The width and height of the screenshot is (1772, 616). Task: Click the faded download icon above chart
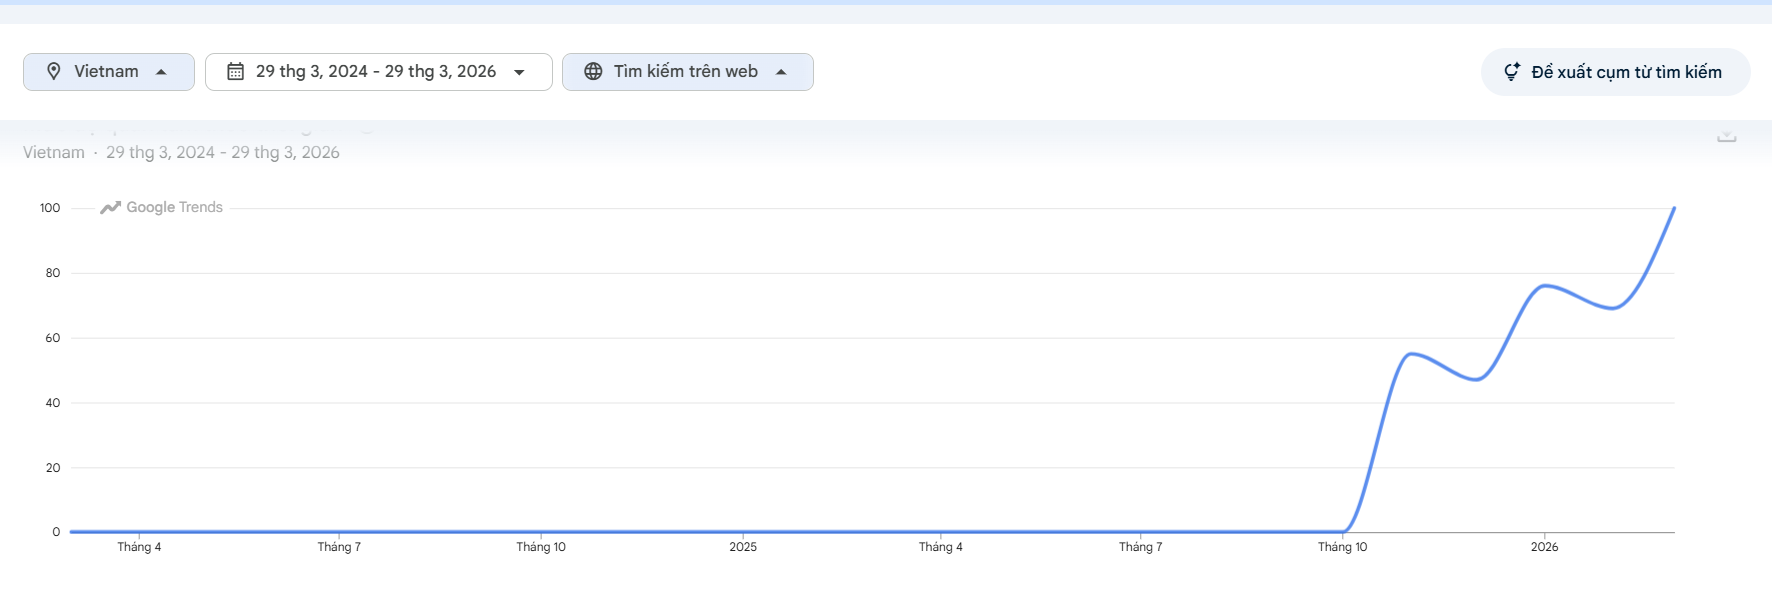click(x=1726, y=136)
